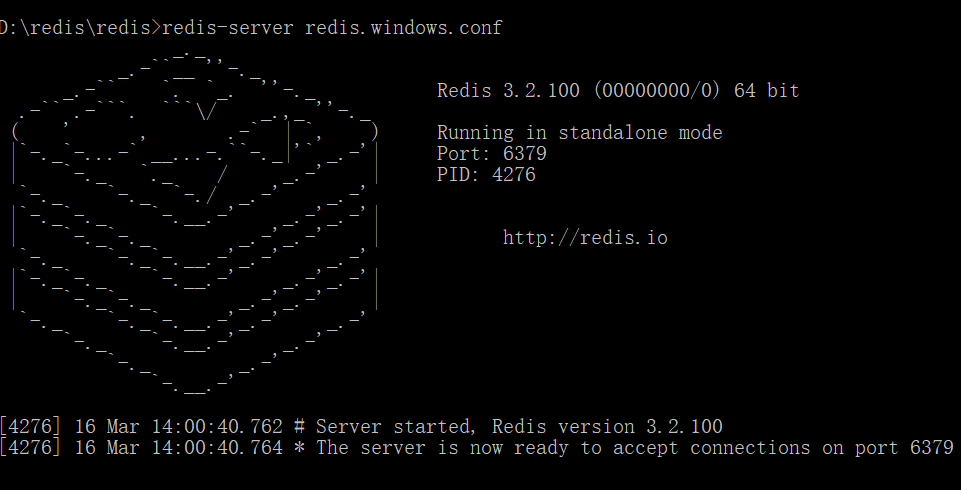961x490 pixels.
Task: Click 'Redis version 3.2.100' in log line
Action: [607, 426]
